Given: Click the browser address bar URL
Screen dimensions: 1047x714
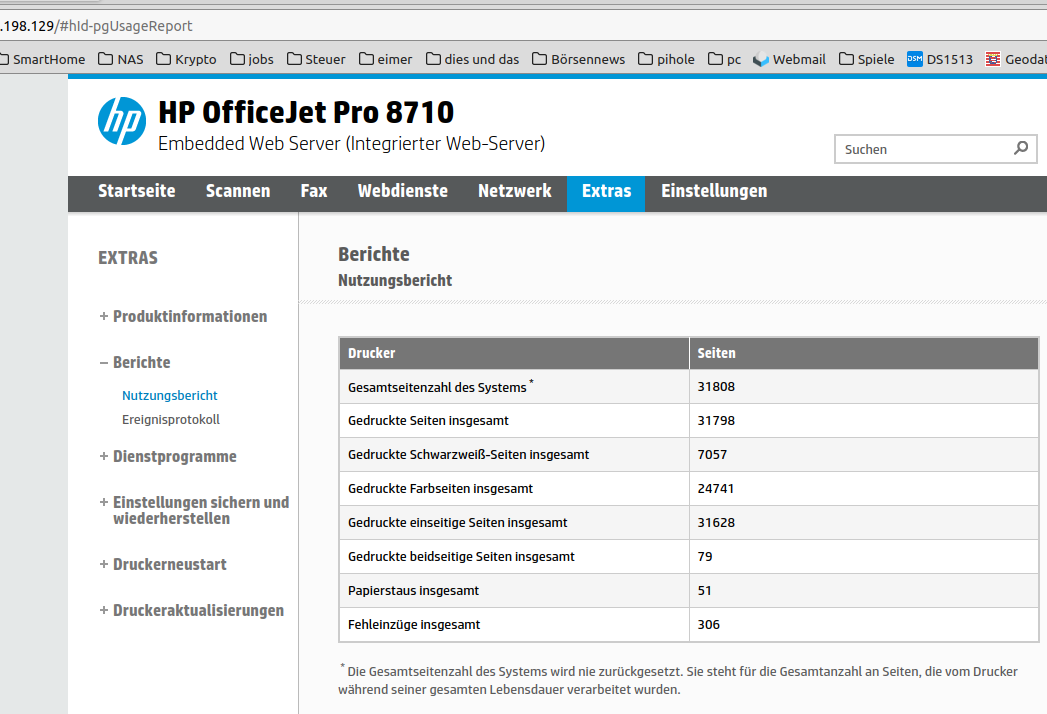Looking at the screenshot, I should (x=96, y=26).
